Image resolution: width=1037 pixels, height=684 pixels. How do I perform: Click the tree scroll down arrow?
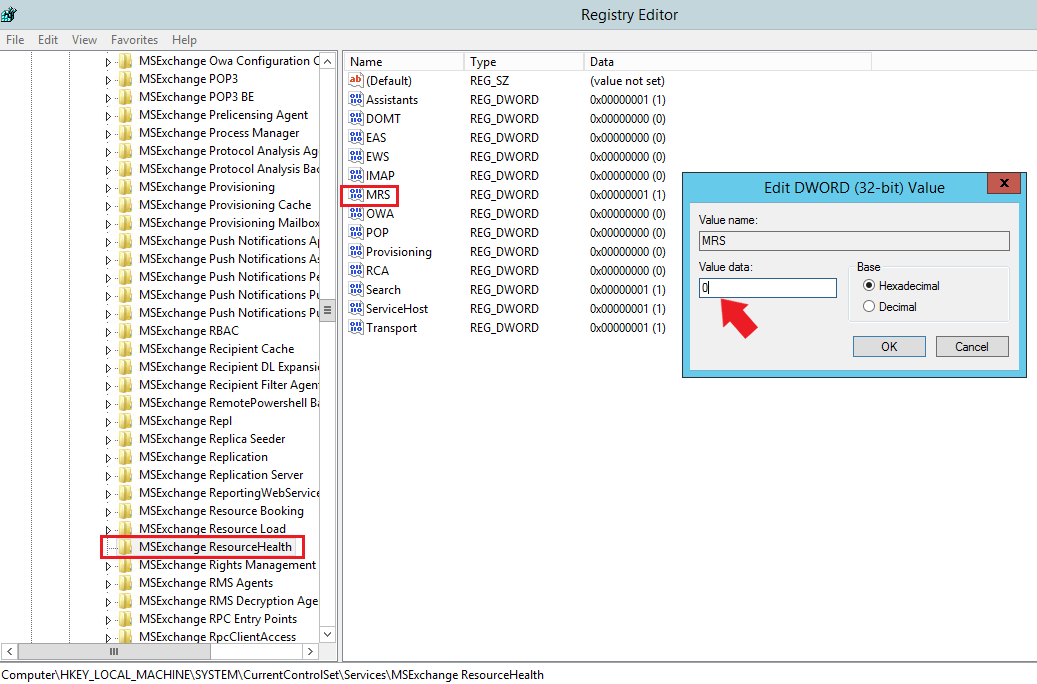click(327, 634)
